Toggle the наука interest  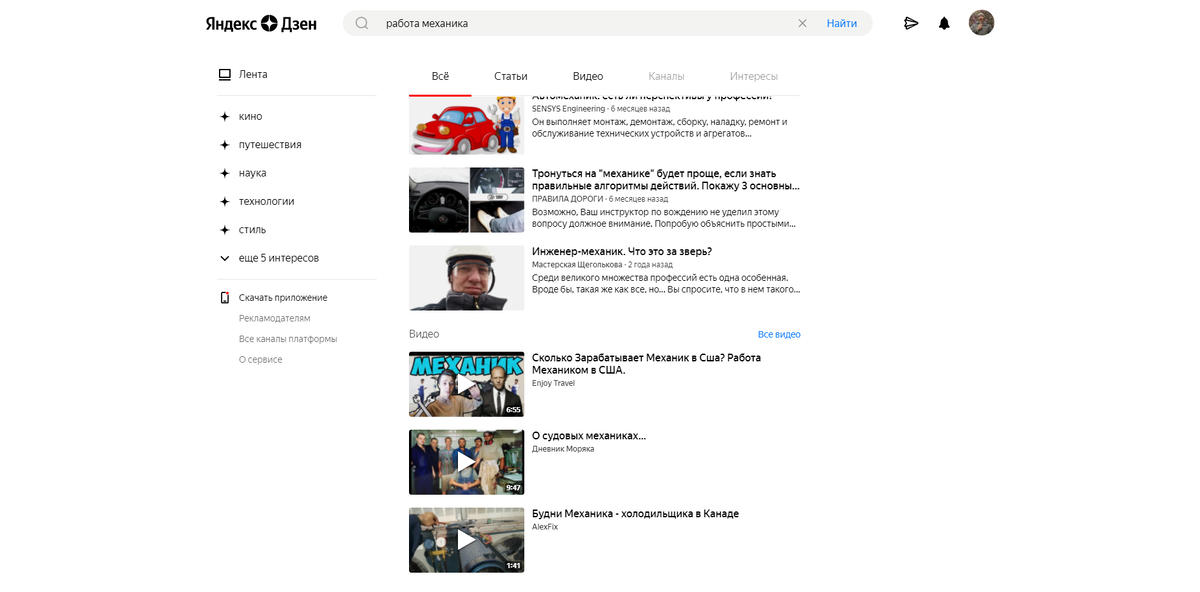[x=224, y=172]
